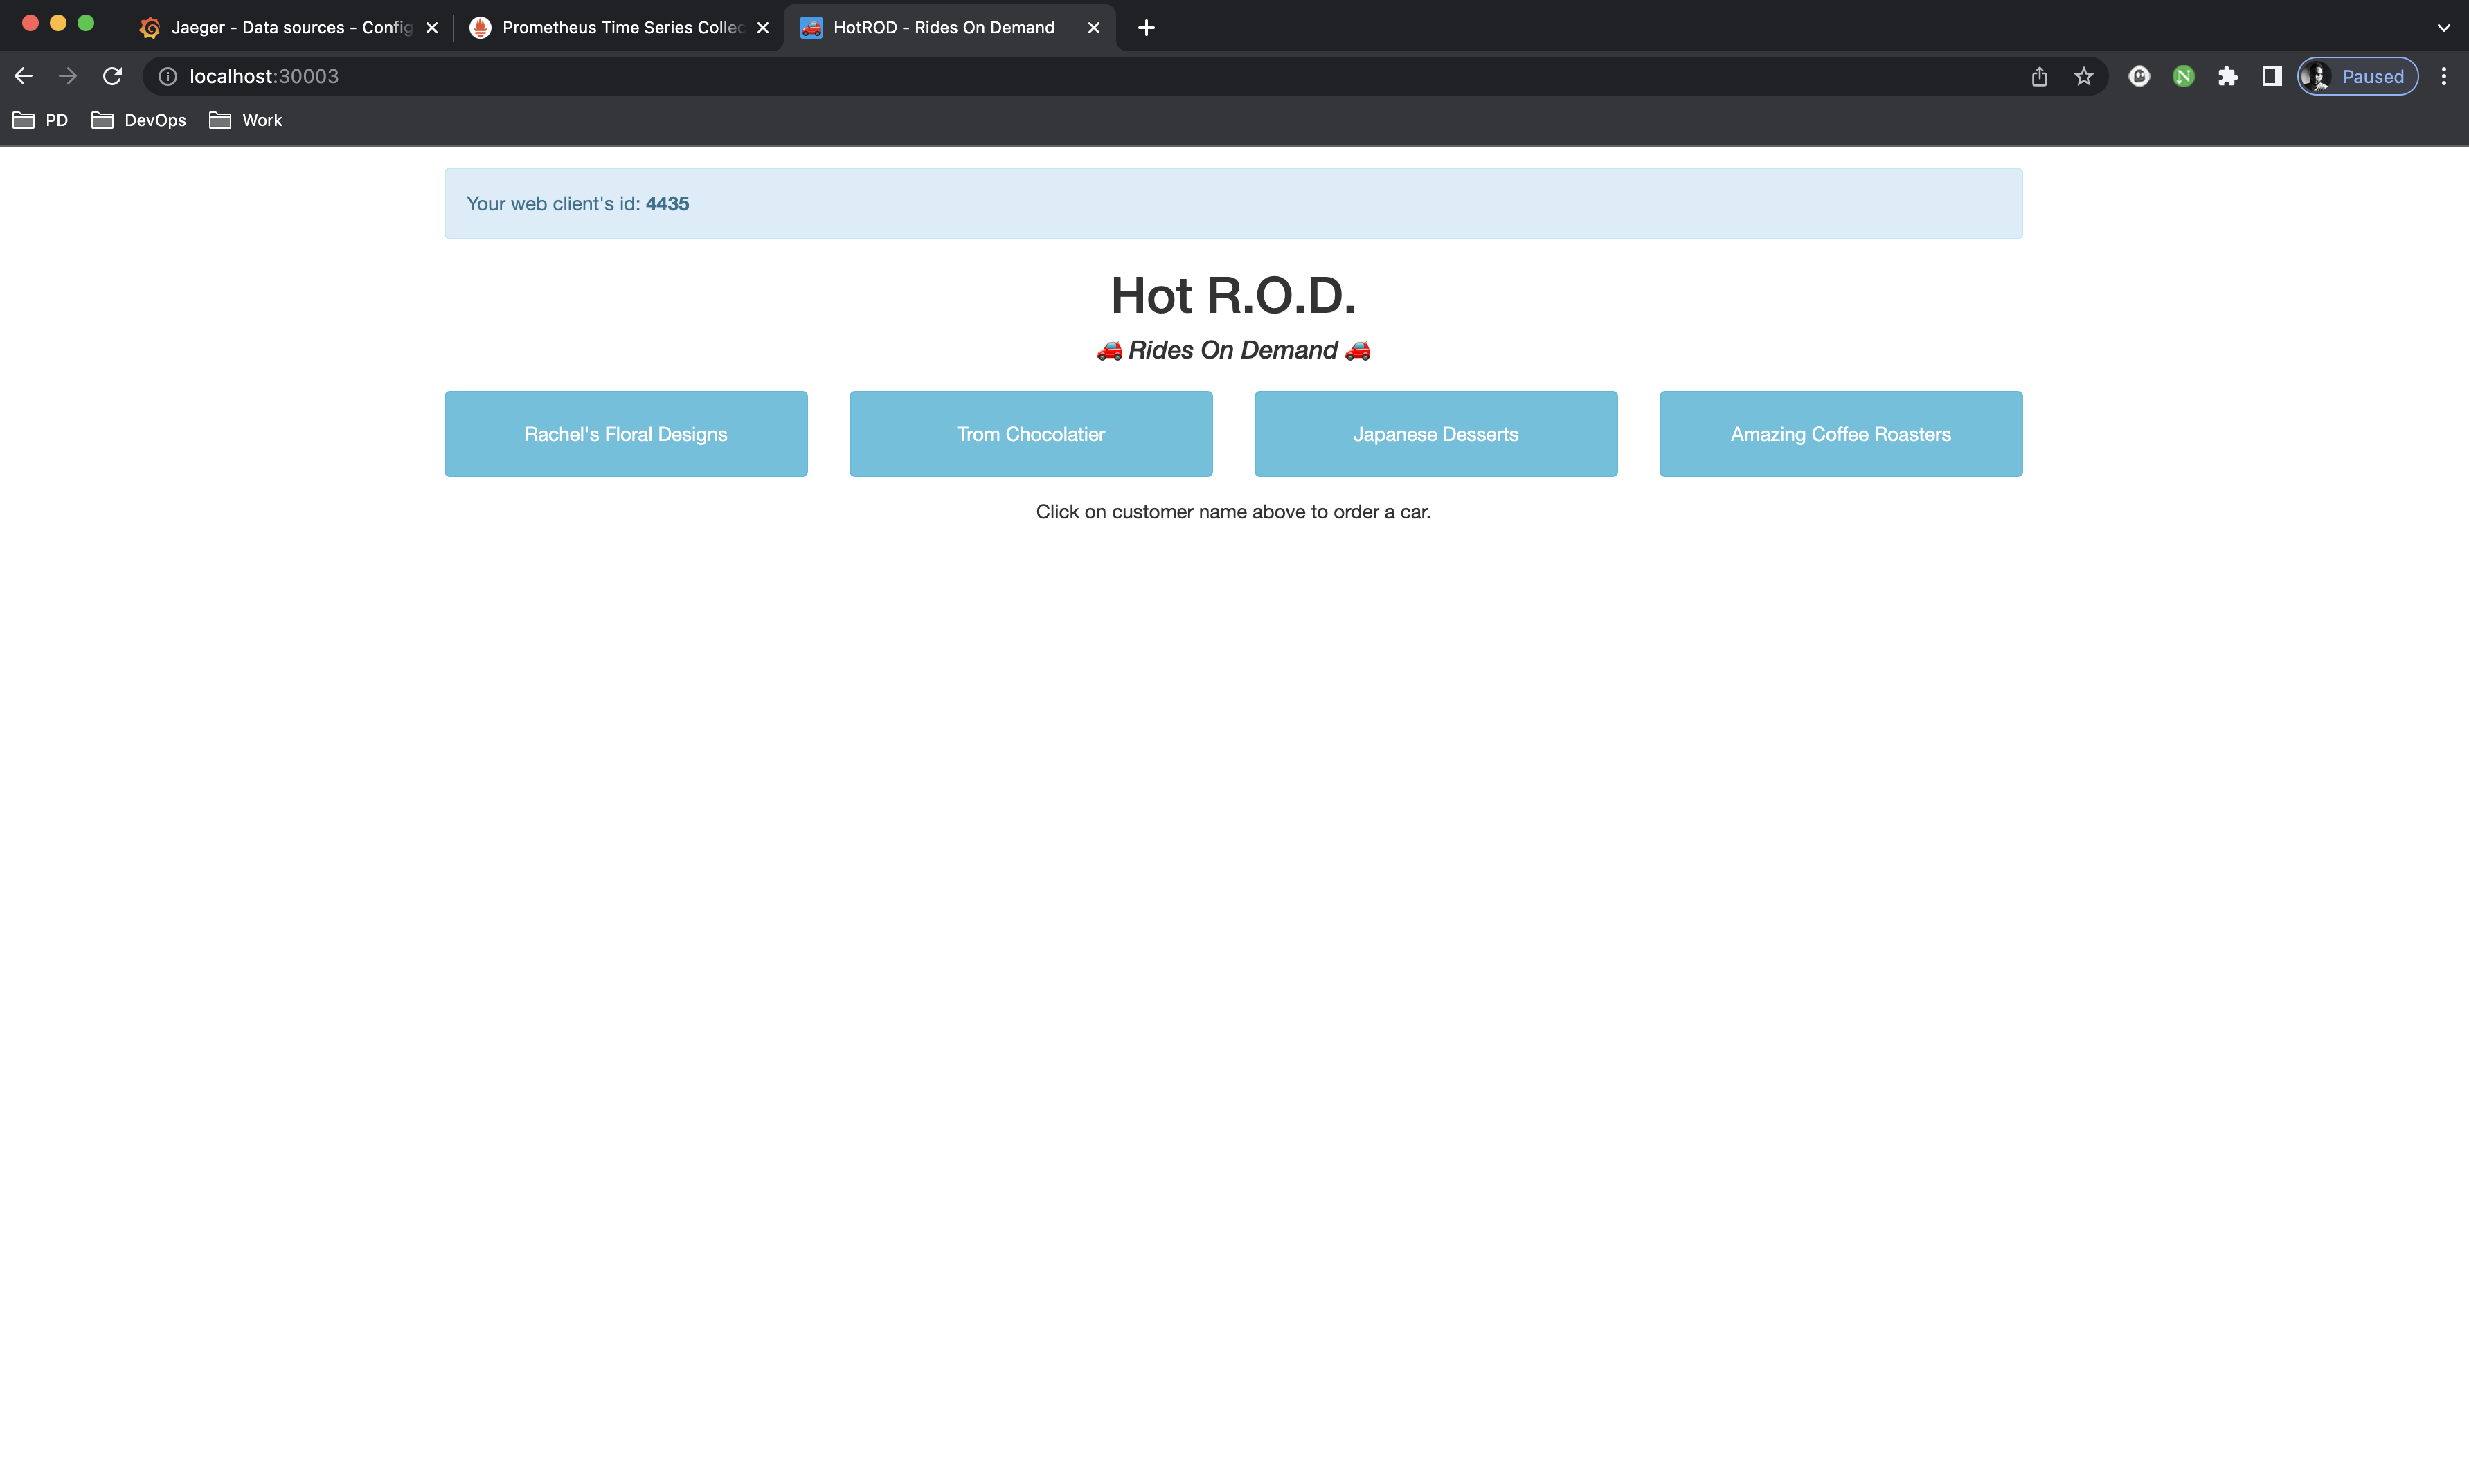The image size is (2469, 1484).
Task: Toggle the browser side panel icon
Action: click(2271, 76)
